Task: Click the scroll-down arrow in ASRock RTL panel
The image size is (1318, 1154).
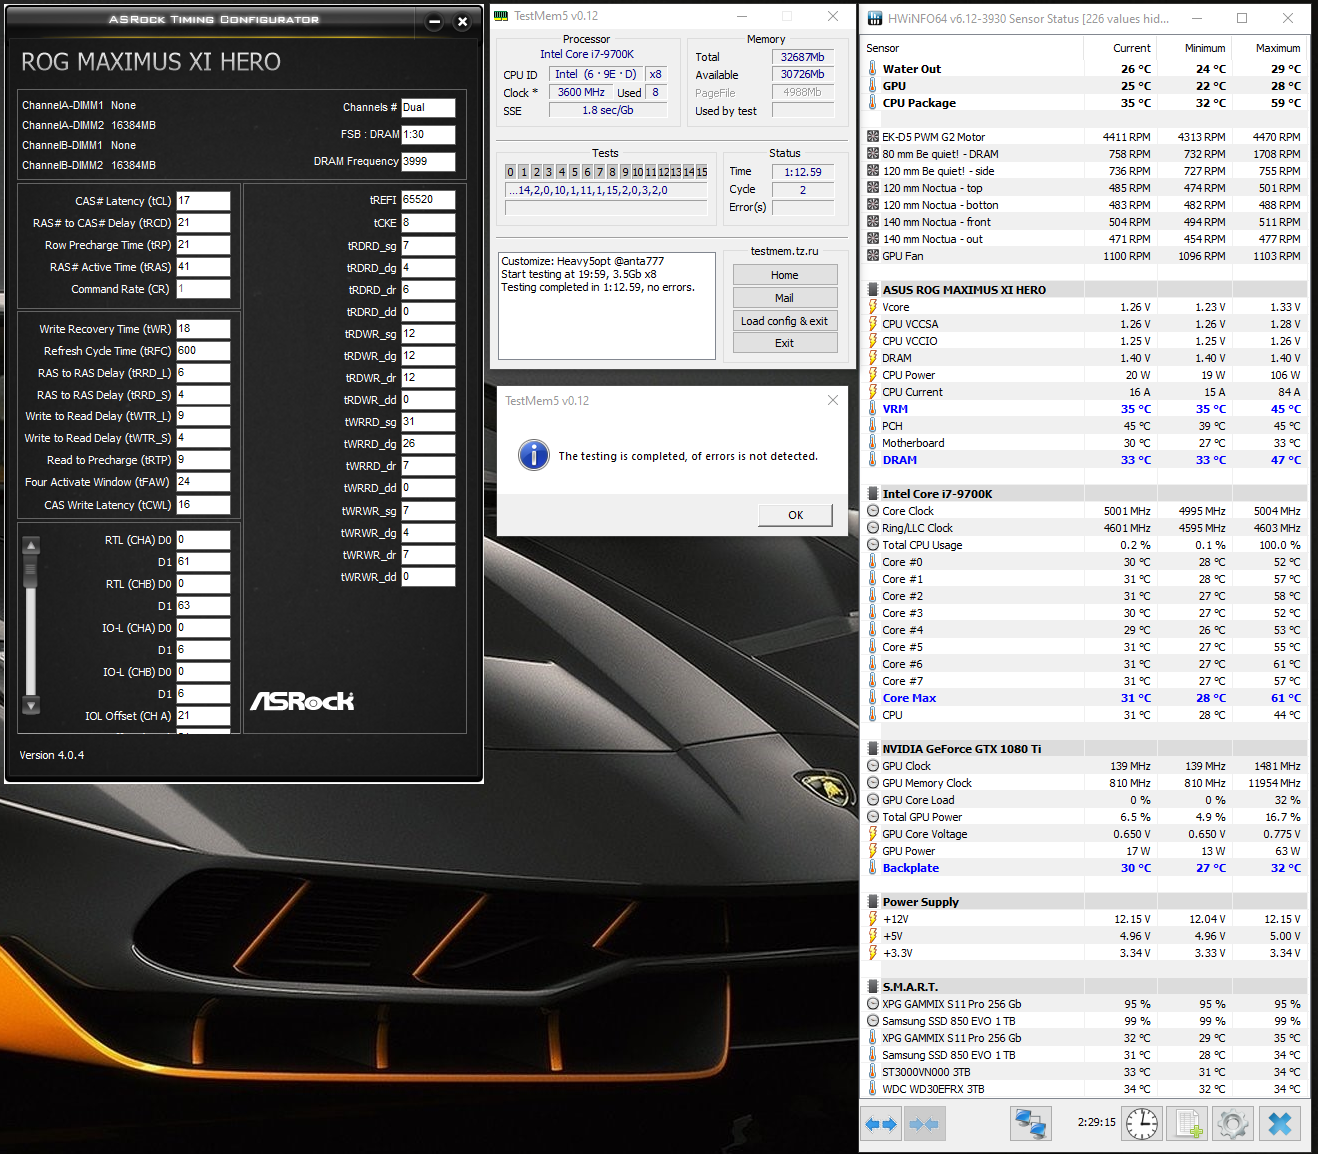Action: click(x=31, y=705)
